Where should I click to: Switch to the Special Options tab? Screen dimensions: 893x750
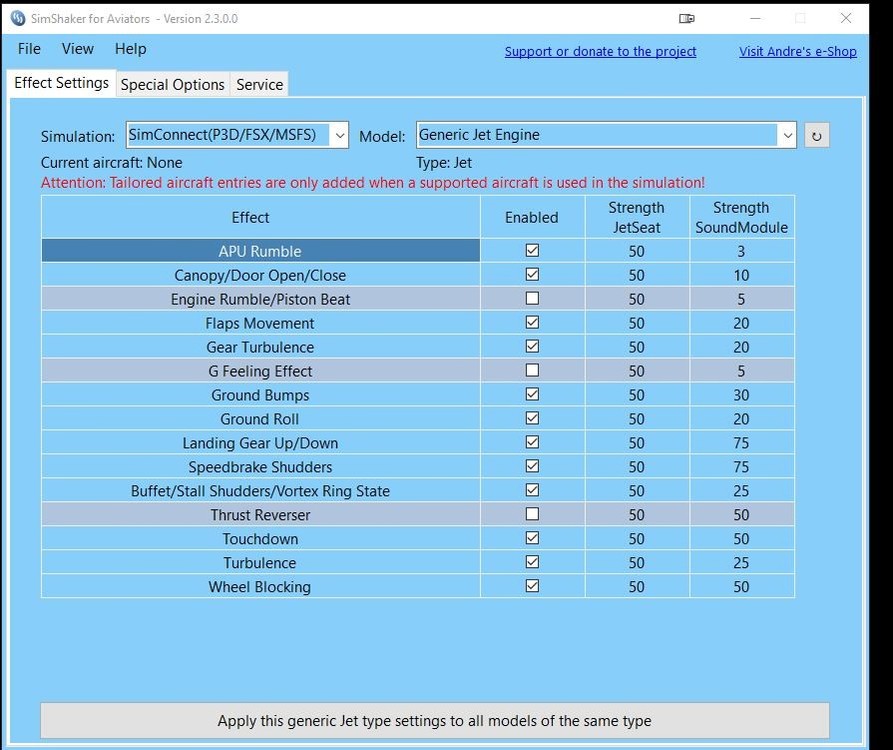click(172, 85)
